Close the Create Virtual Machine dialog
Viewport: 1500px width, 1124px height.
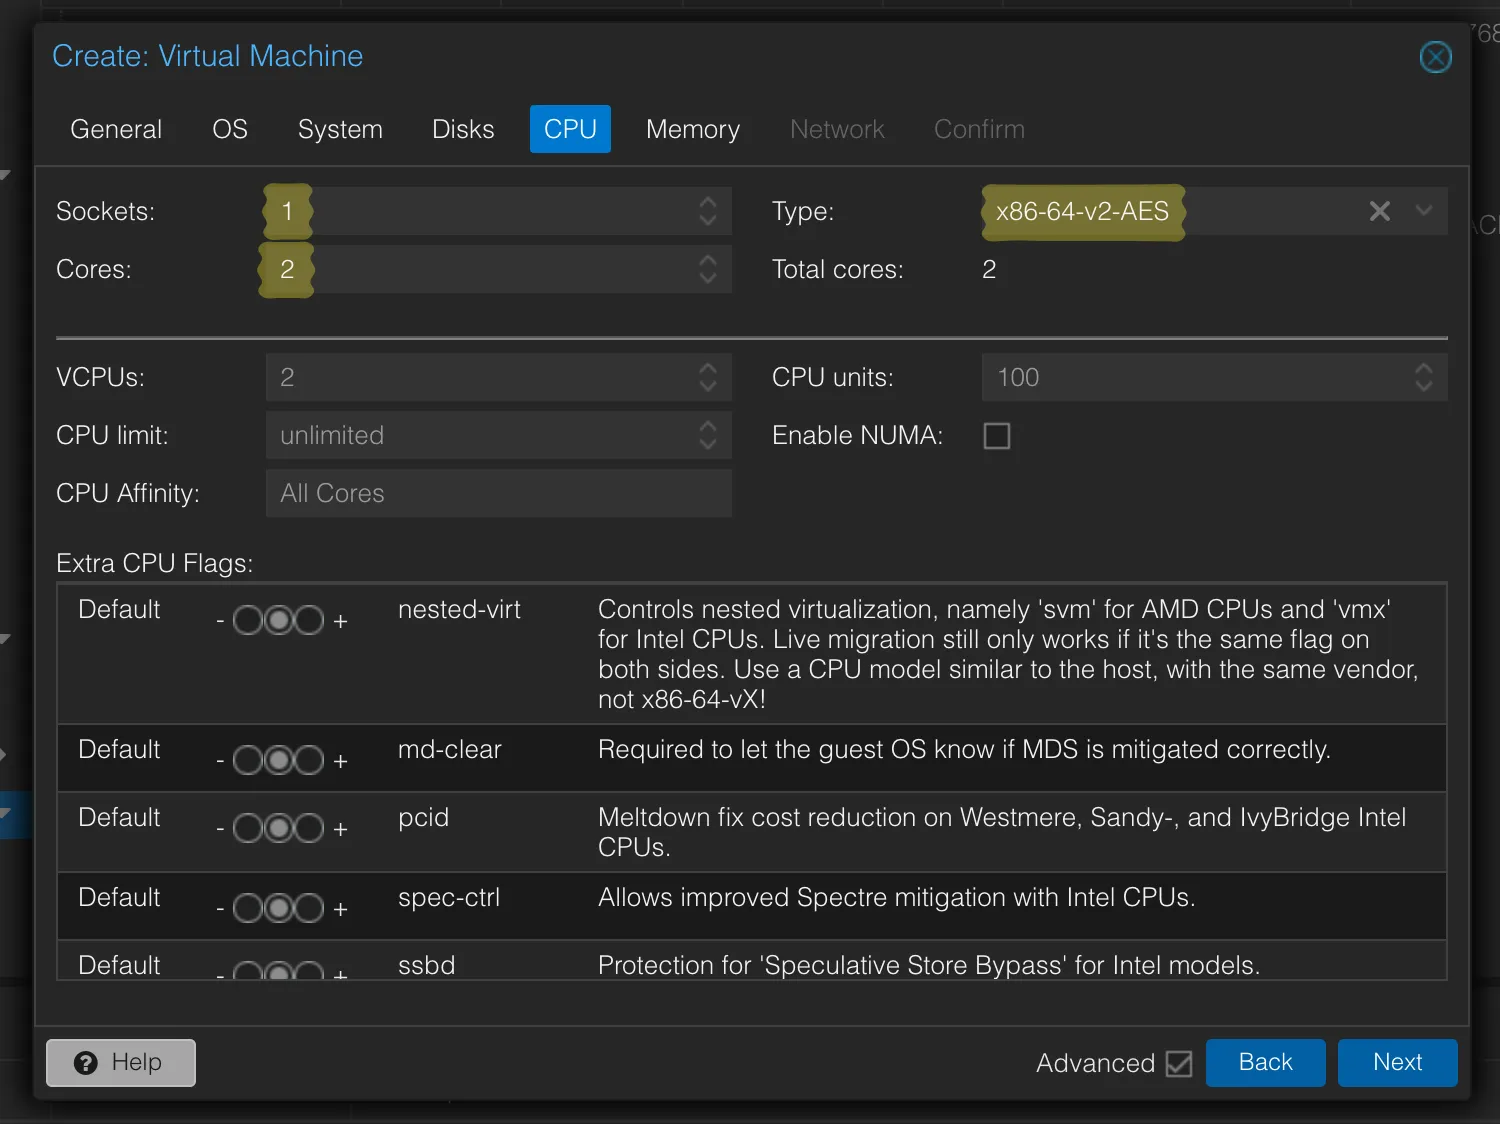coord(1436,57)
